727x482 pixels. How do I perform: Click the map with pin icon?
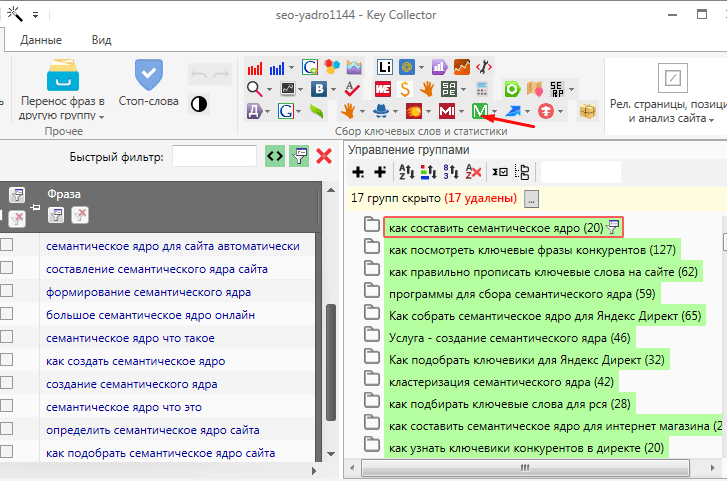click(x=535, y=89)
